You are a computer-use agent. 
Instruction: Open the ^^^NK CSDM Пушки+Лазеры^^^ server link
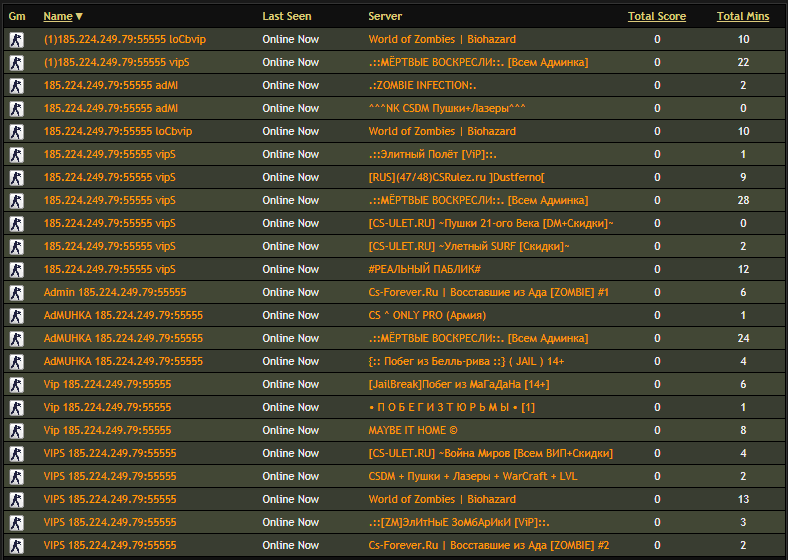(x=447, y=108)
